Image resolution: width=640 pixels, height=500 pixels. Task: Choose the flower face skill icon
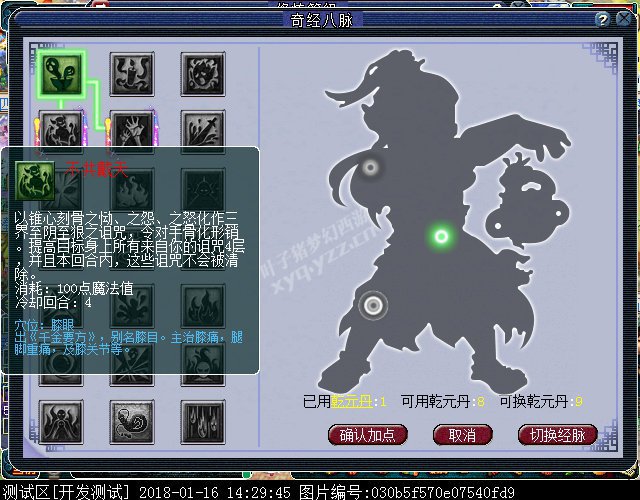[x=203, y=74]
